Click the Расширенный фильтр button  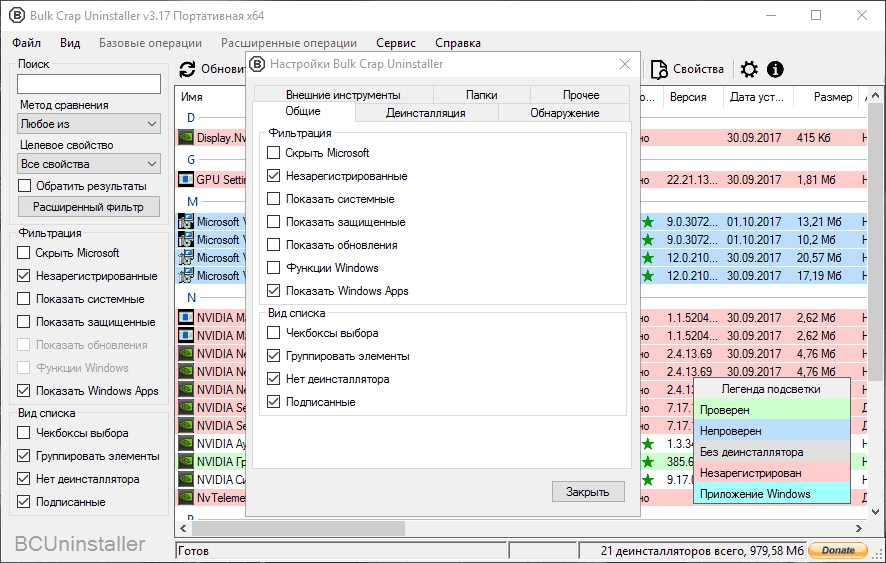(x=89, y=207)
